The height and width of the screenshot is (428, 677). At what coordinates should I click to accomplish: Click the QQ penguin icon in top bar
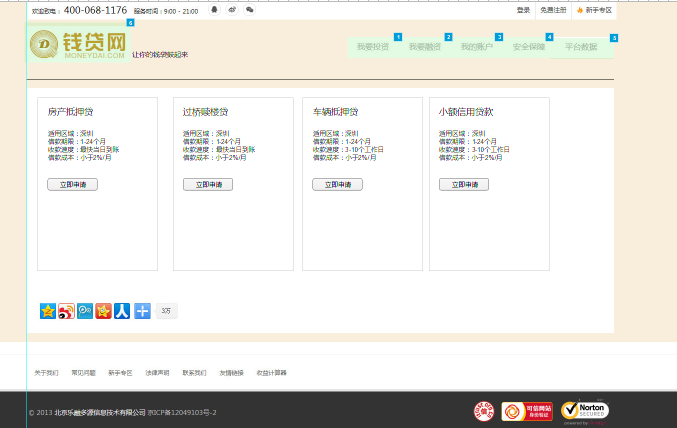(215, 10)
